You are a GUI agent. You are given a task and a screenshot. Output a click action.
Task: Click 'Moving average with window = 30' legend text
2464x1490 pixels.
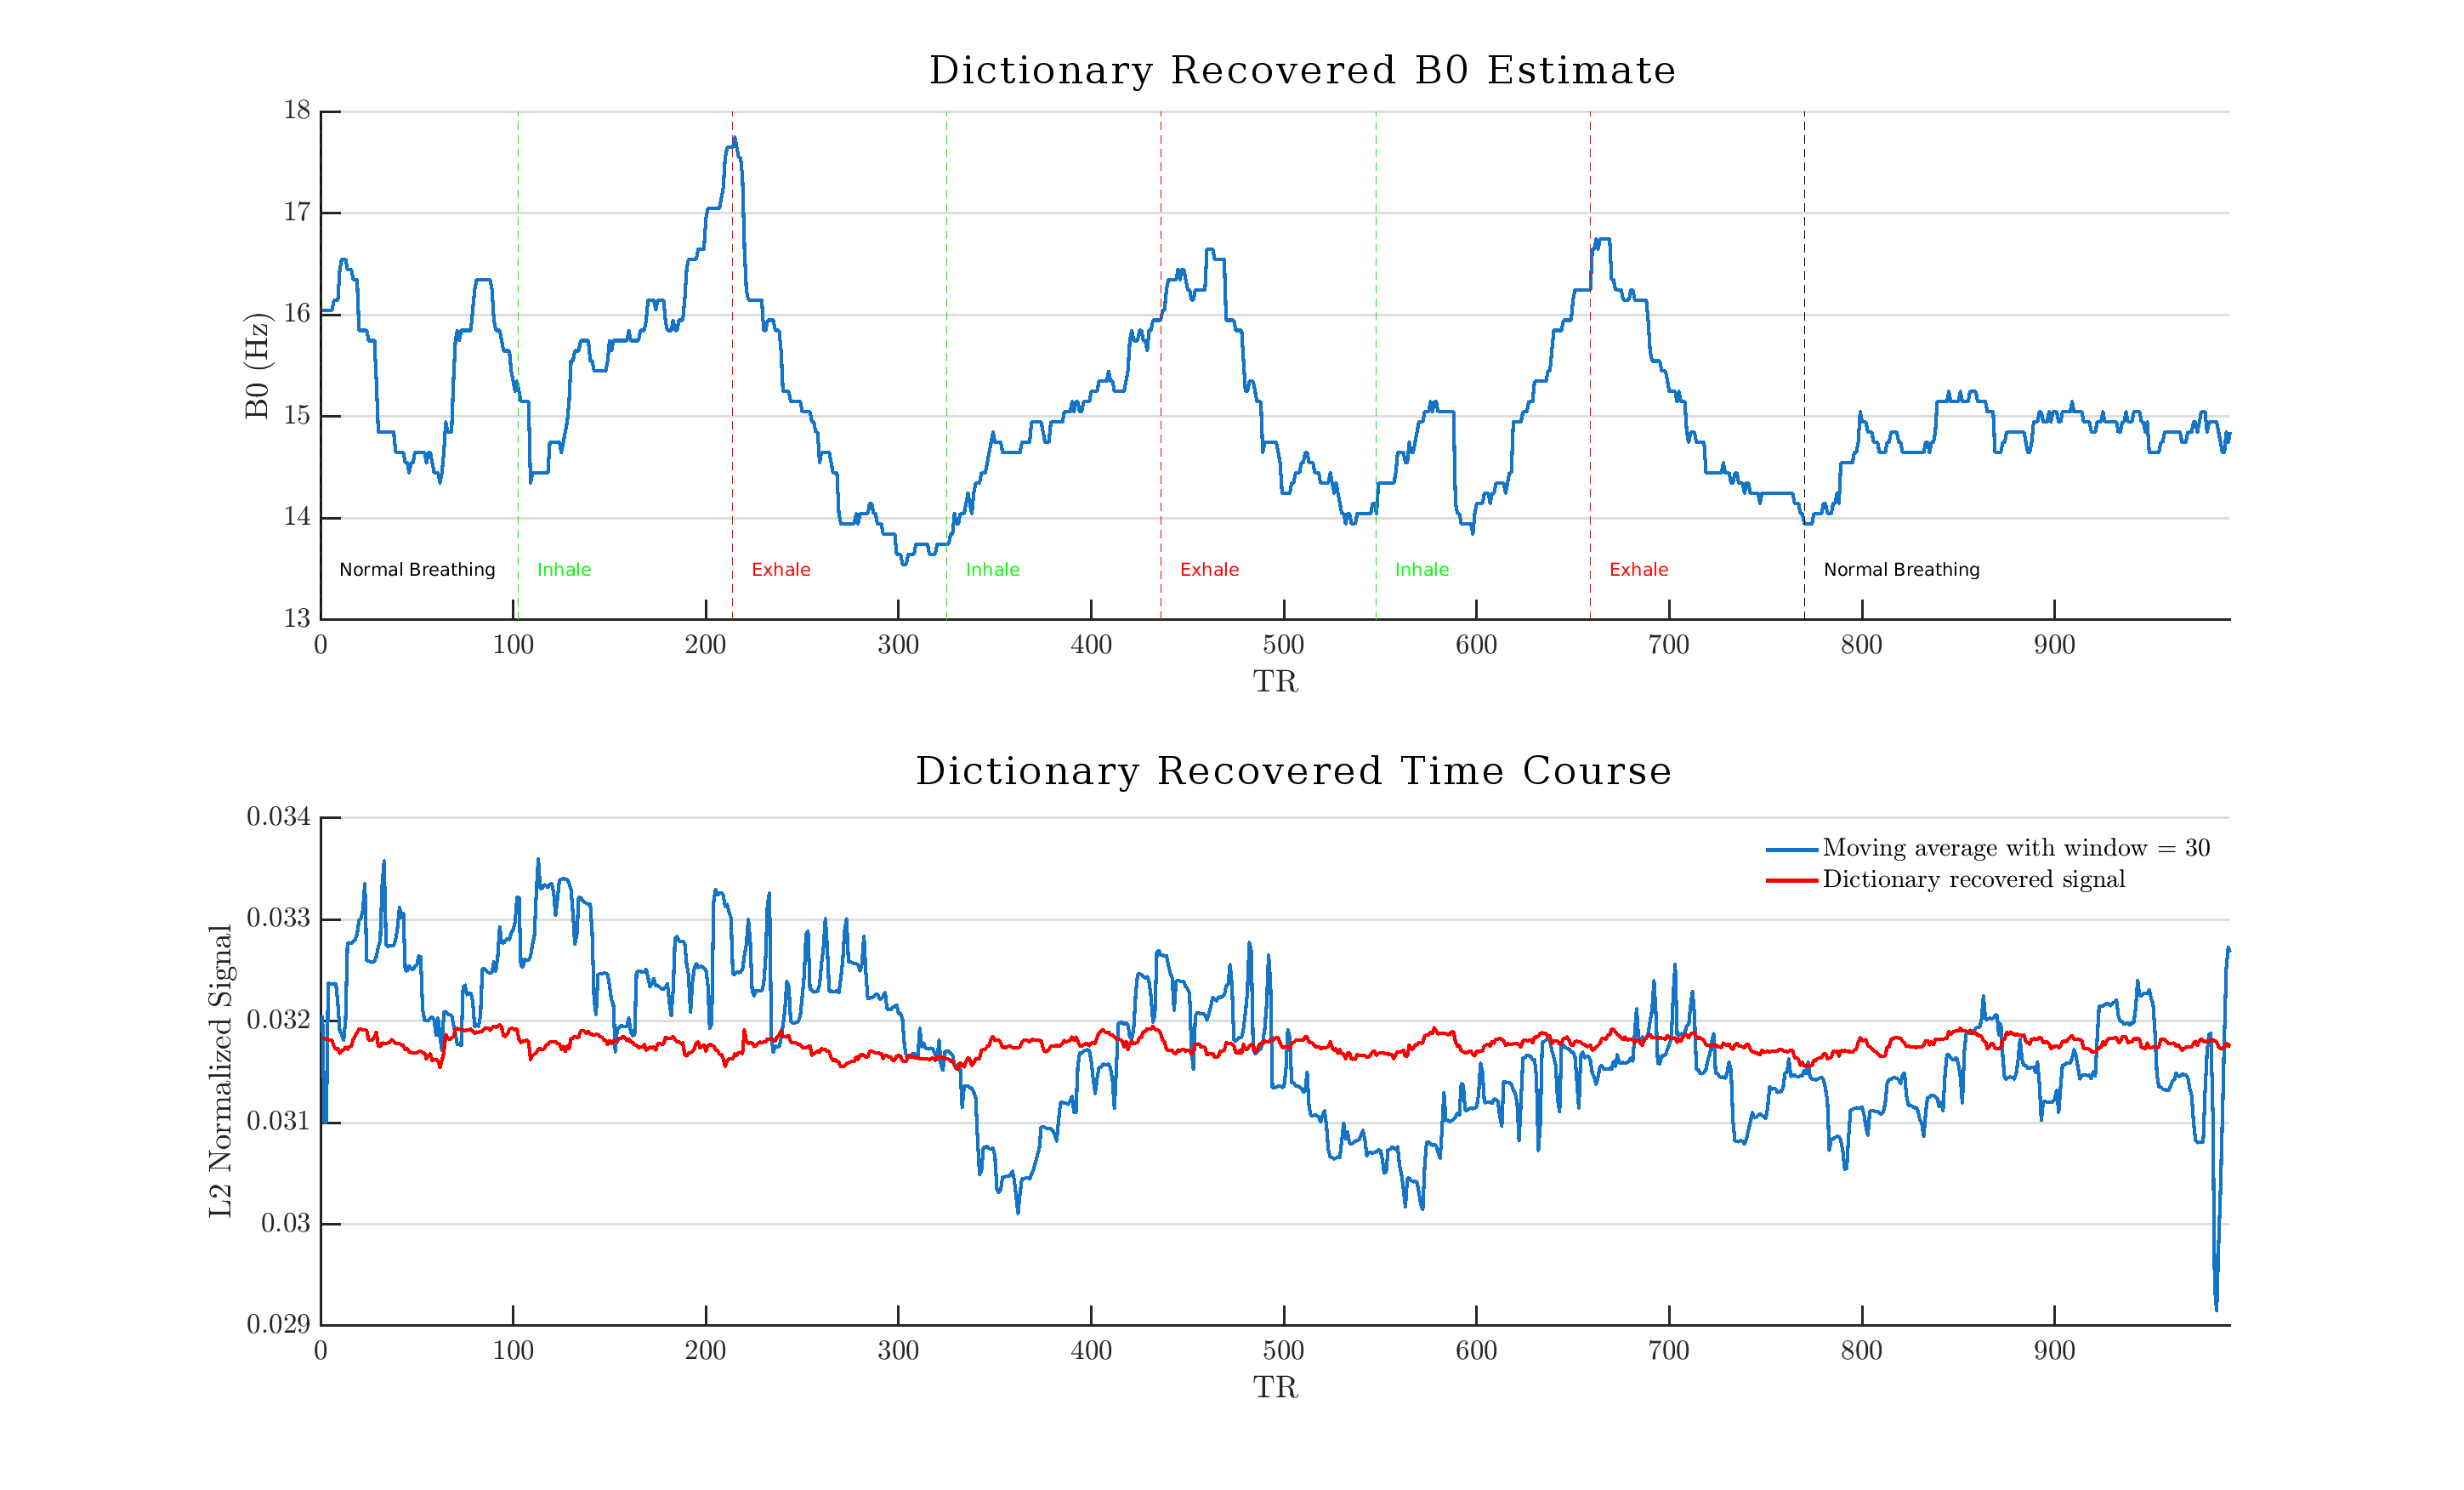[x=2015, y=848]
